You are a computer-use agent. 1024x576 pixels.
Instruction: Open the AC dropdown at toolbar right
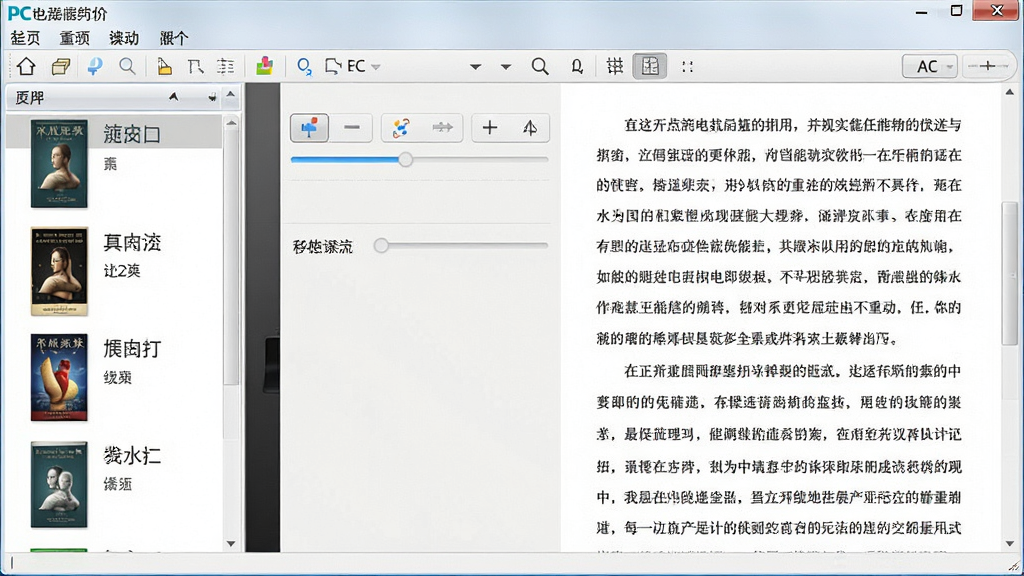930,66
